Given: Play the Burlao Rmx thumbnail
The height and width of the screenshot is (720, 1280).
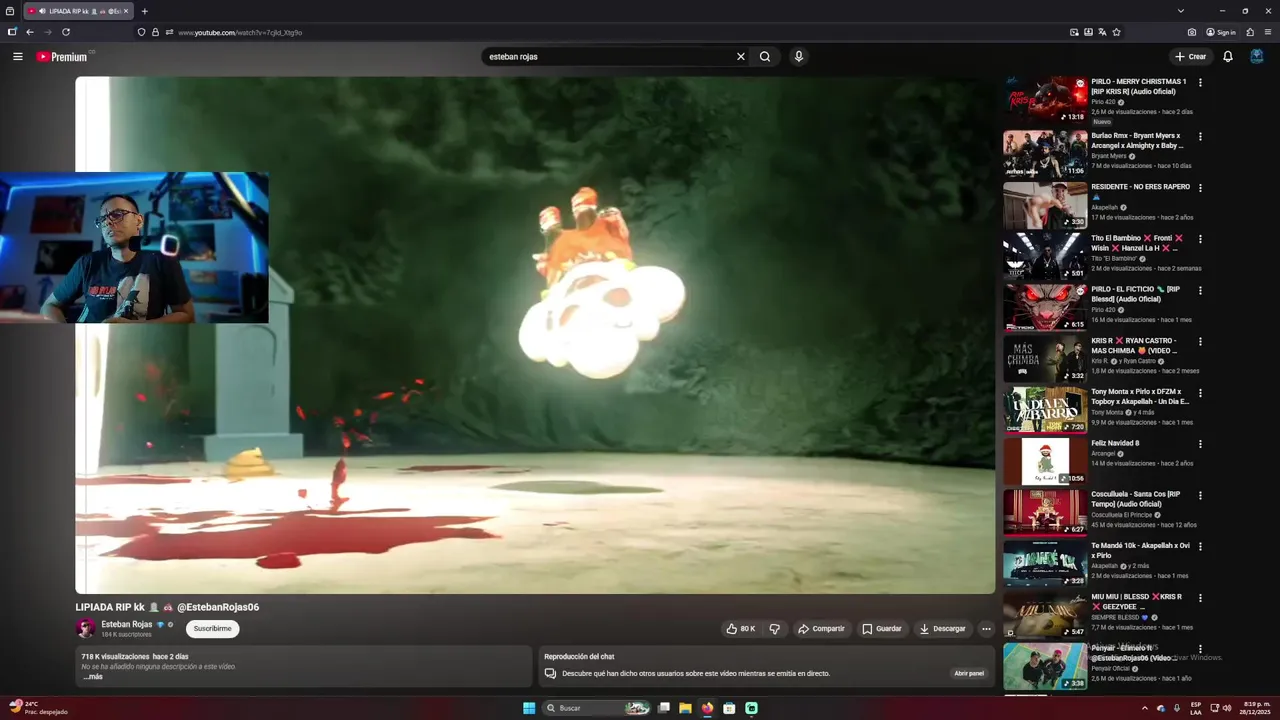Looking at the screenshot, I should coord(1045,153).
